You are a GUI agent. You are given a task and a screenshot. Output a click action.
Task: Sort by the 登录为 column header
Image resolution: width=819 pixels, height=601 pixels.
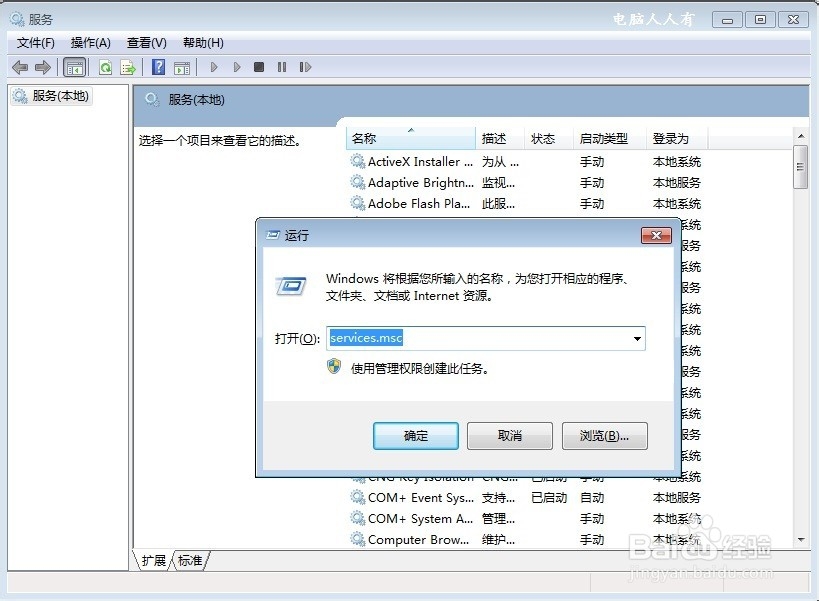pyautogui.click(x=676, y=138)
